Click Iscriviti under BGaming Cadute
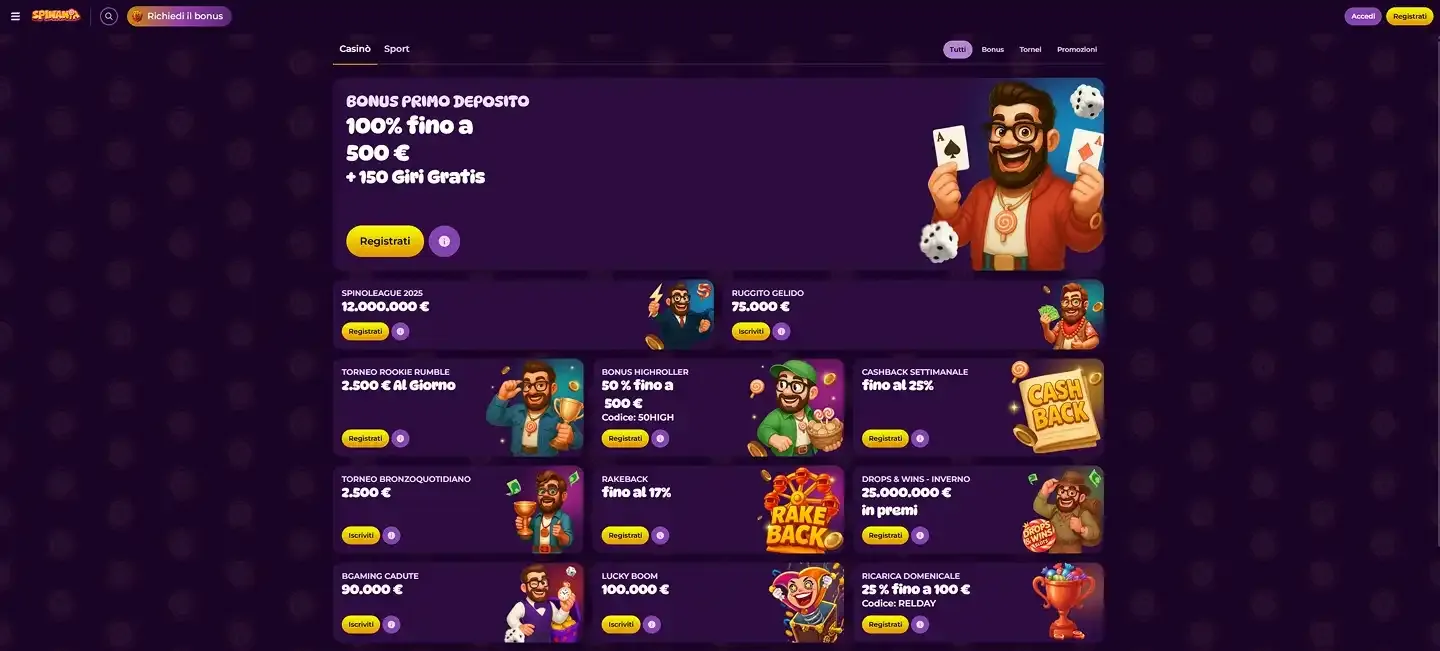Screen dimensions: 1440x651 click(x=361, y=624)
